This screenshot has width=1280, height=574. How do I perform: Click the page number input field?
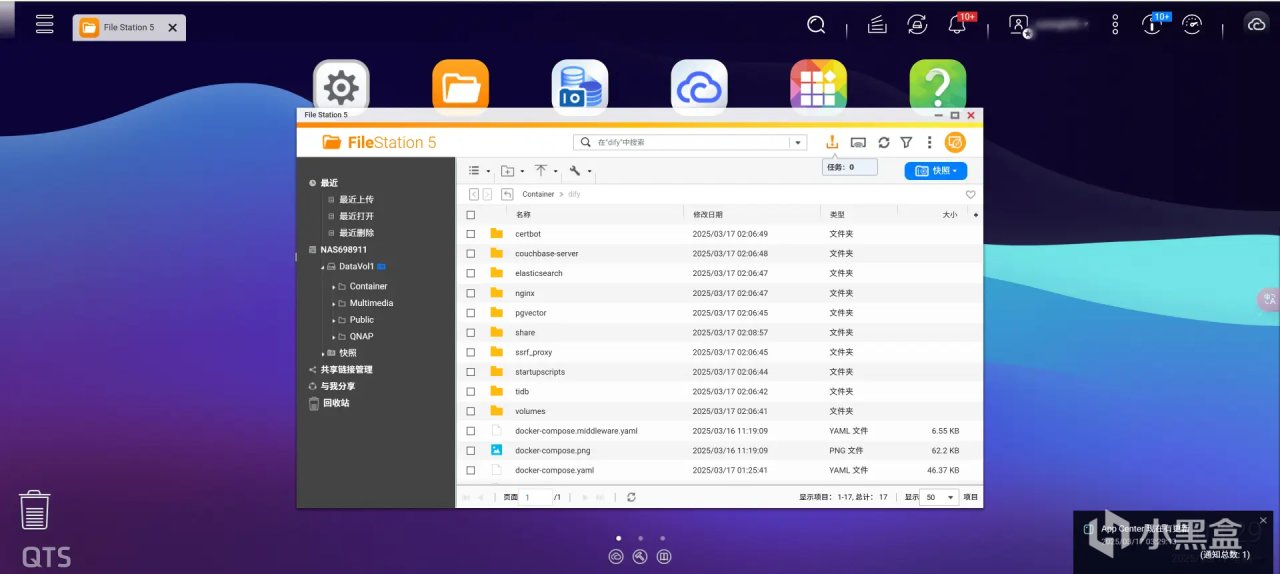(536, 497)
